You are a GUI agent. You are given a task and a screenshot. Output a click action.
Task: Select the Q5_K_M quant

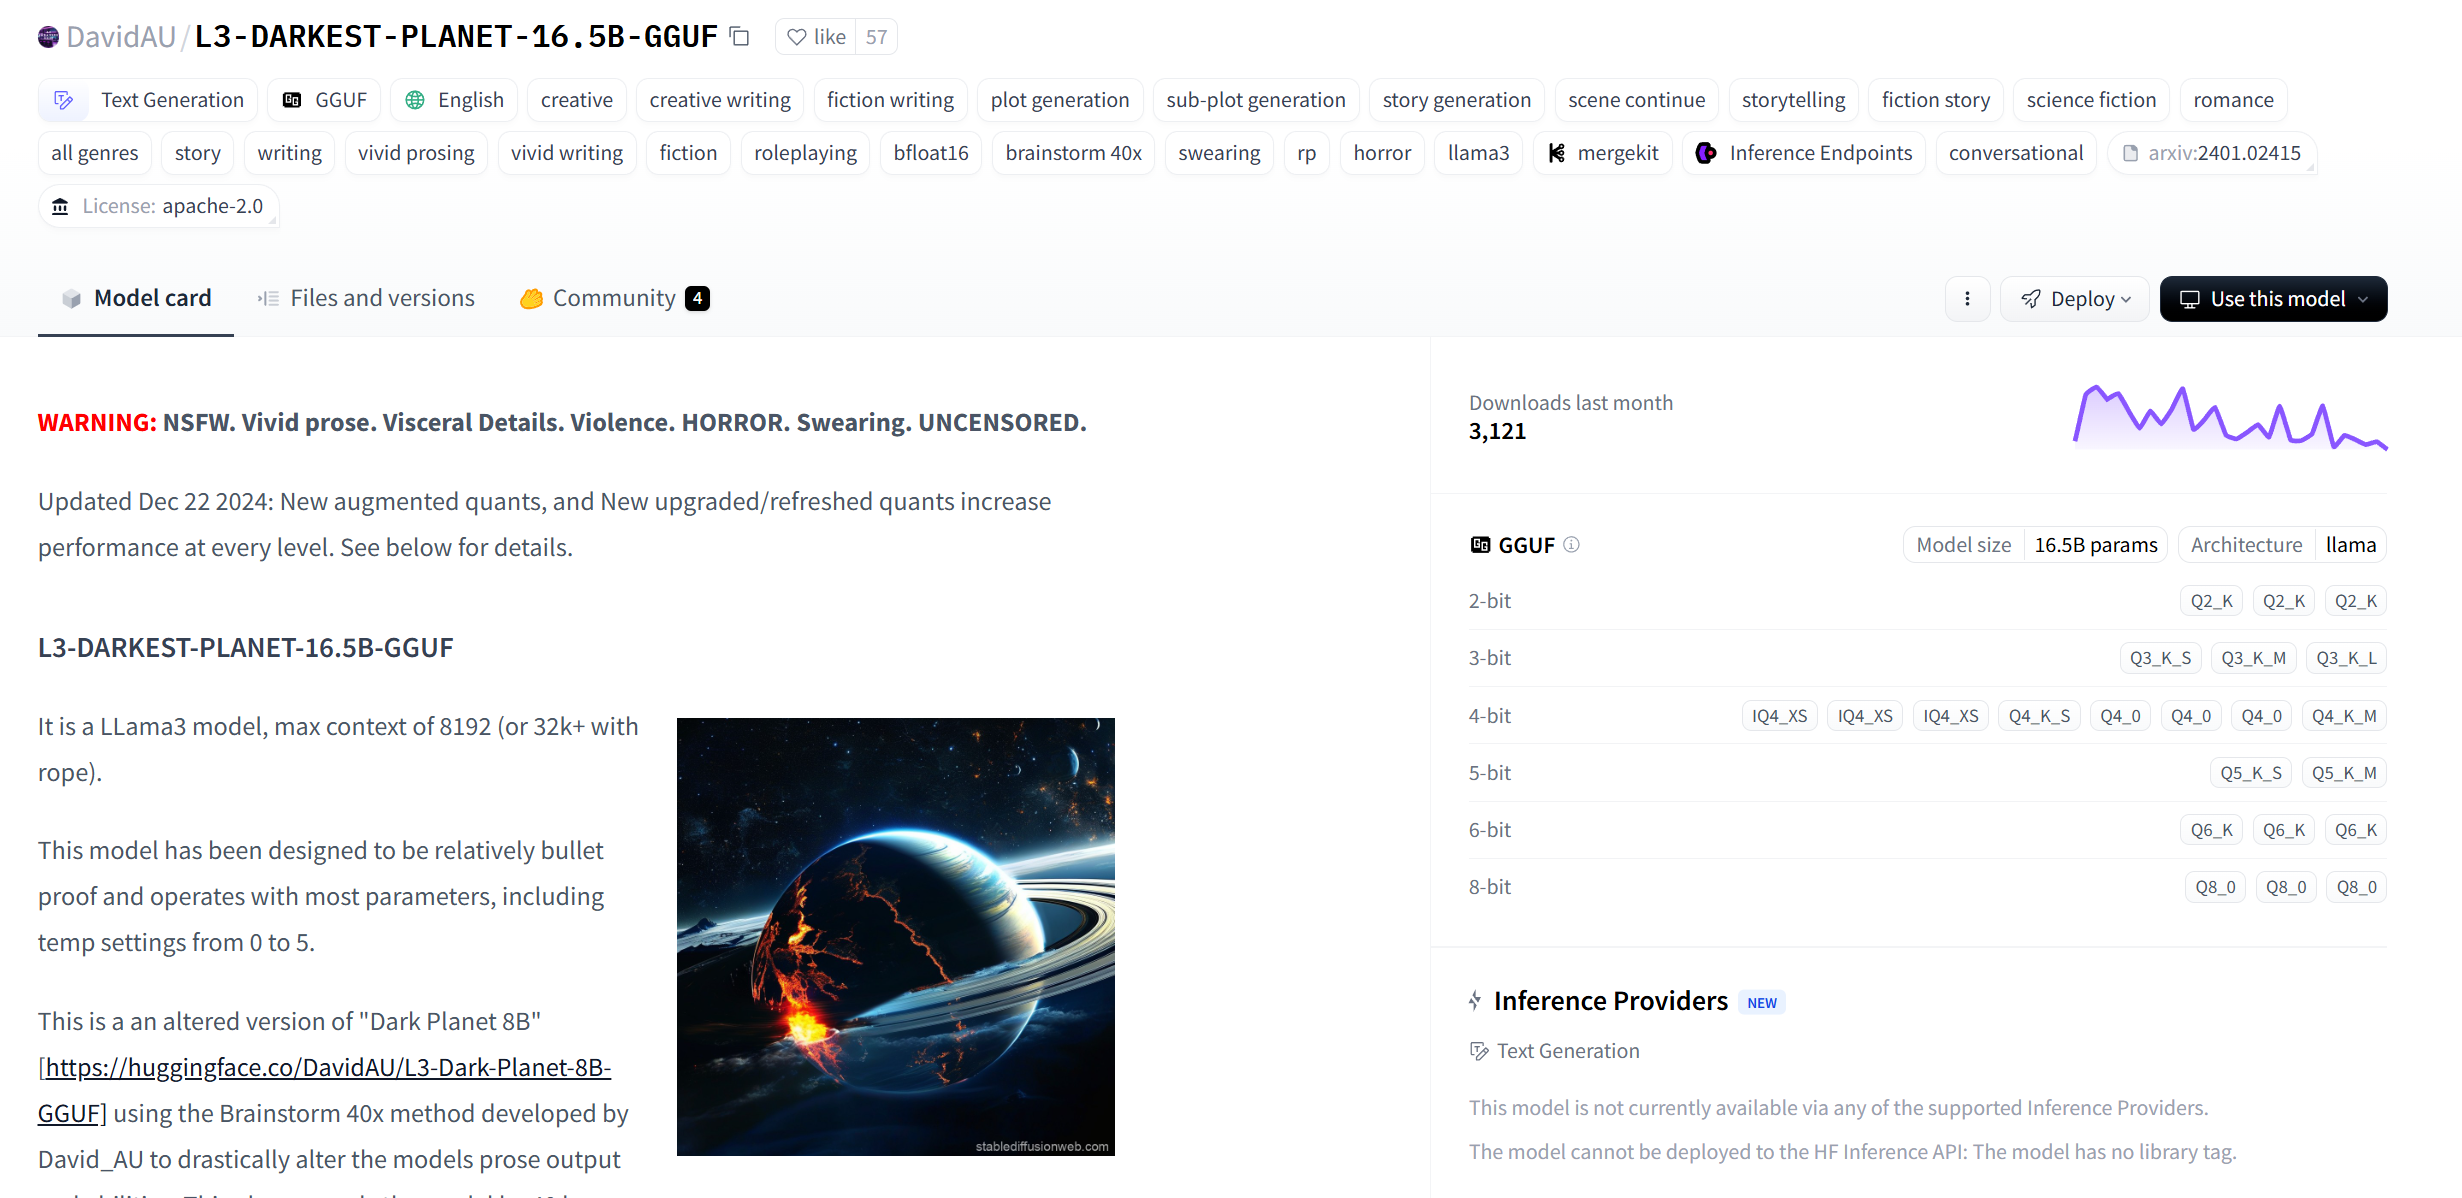(2343, 773)
